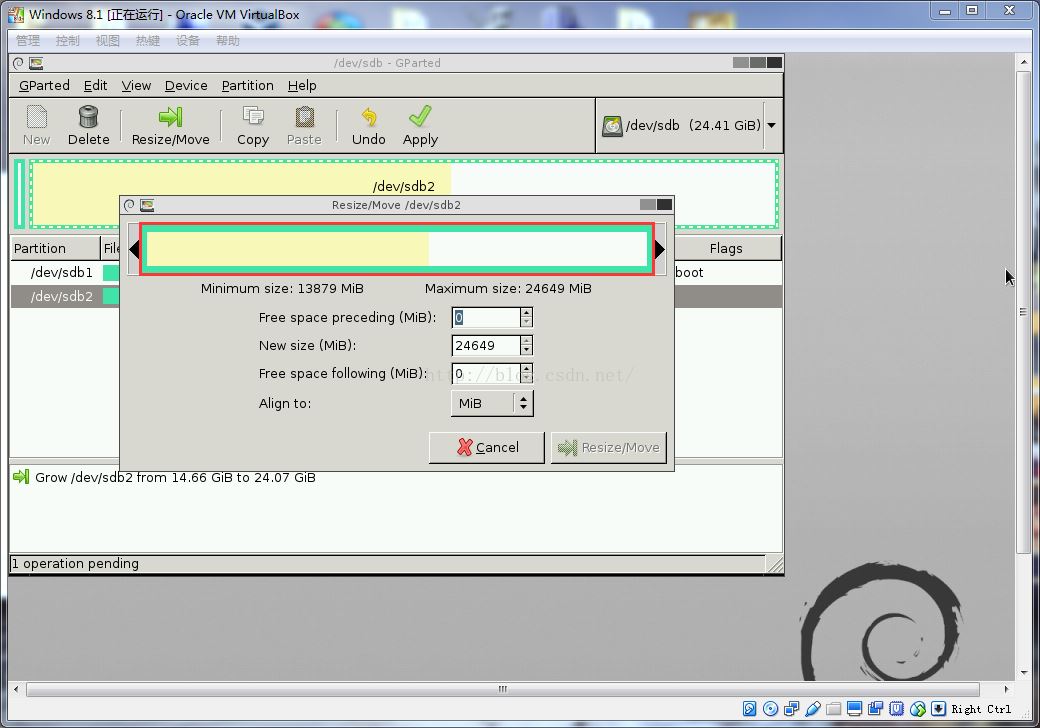Click the New partition toolbar icon

(x=36, y=126)
